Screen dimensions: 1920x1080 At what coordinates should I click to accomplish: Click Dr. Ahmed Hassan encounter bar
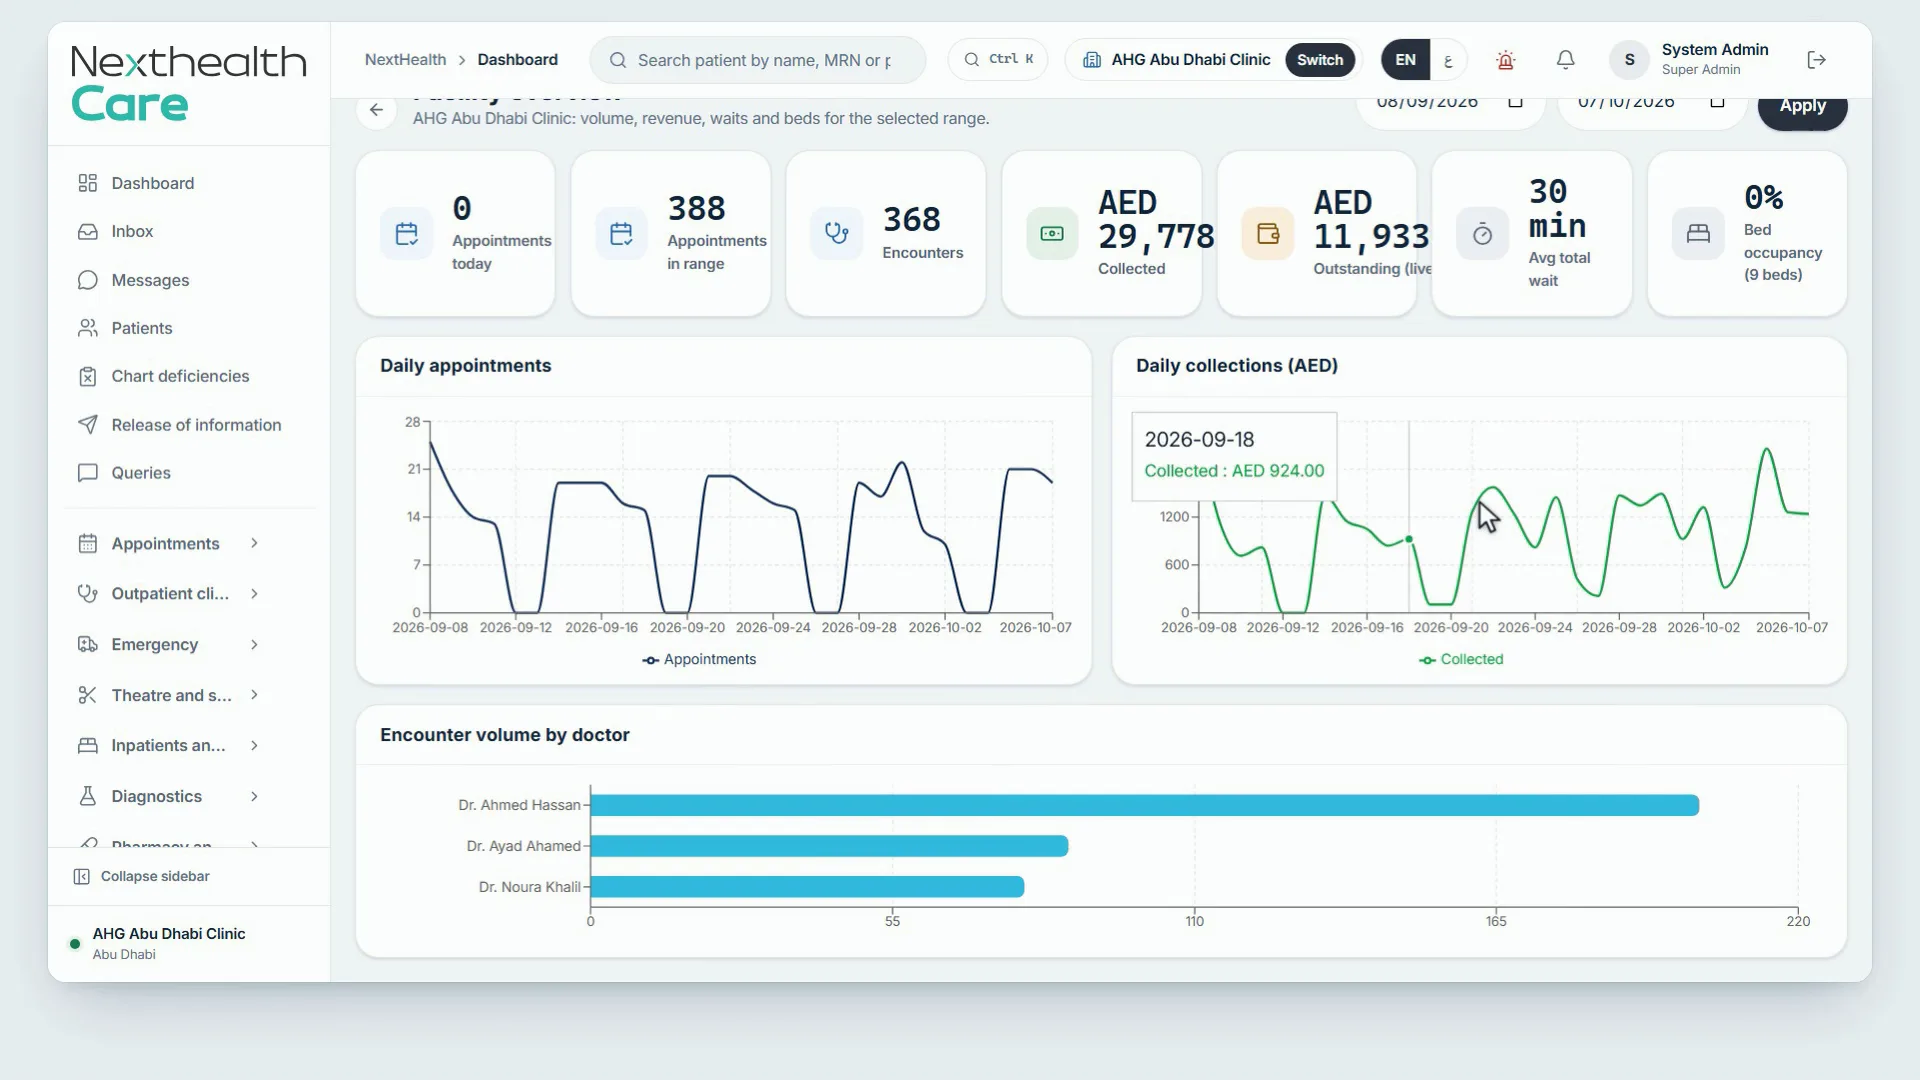pos(1144,805)
